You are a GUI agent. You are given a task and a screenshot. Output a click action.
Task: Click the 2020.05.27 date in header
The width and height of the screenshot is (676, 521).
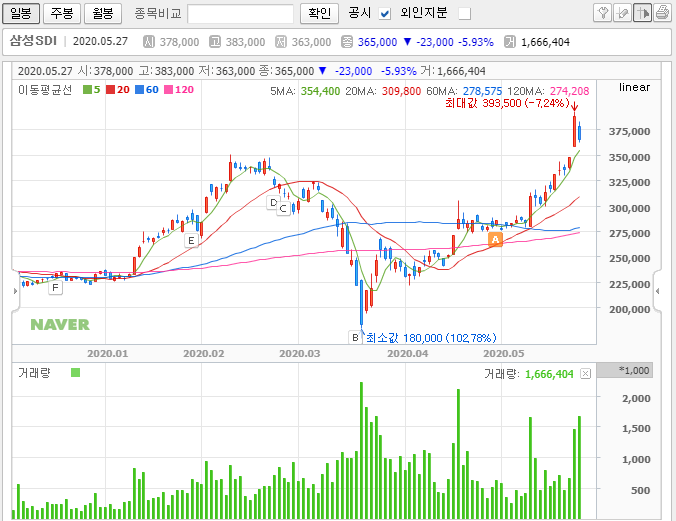point(100,41)
